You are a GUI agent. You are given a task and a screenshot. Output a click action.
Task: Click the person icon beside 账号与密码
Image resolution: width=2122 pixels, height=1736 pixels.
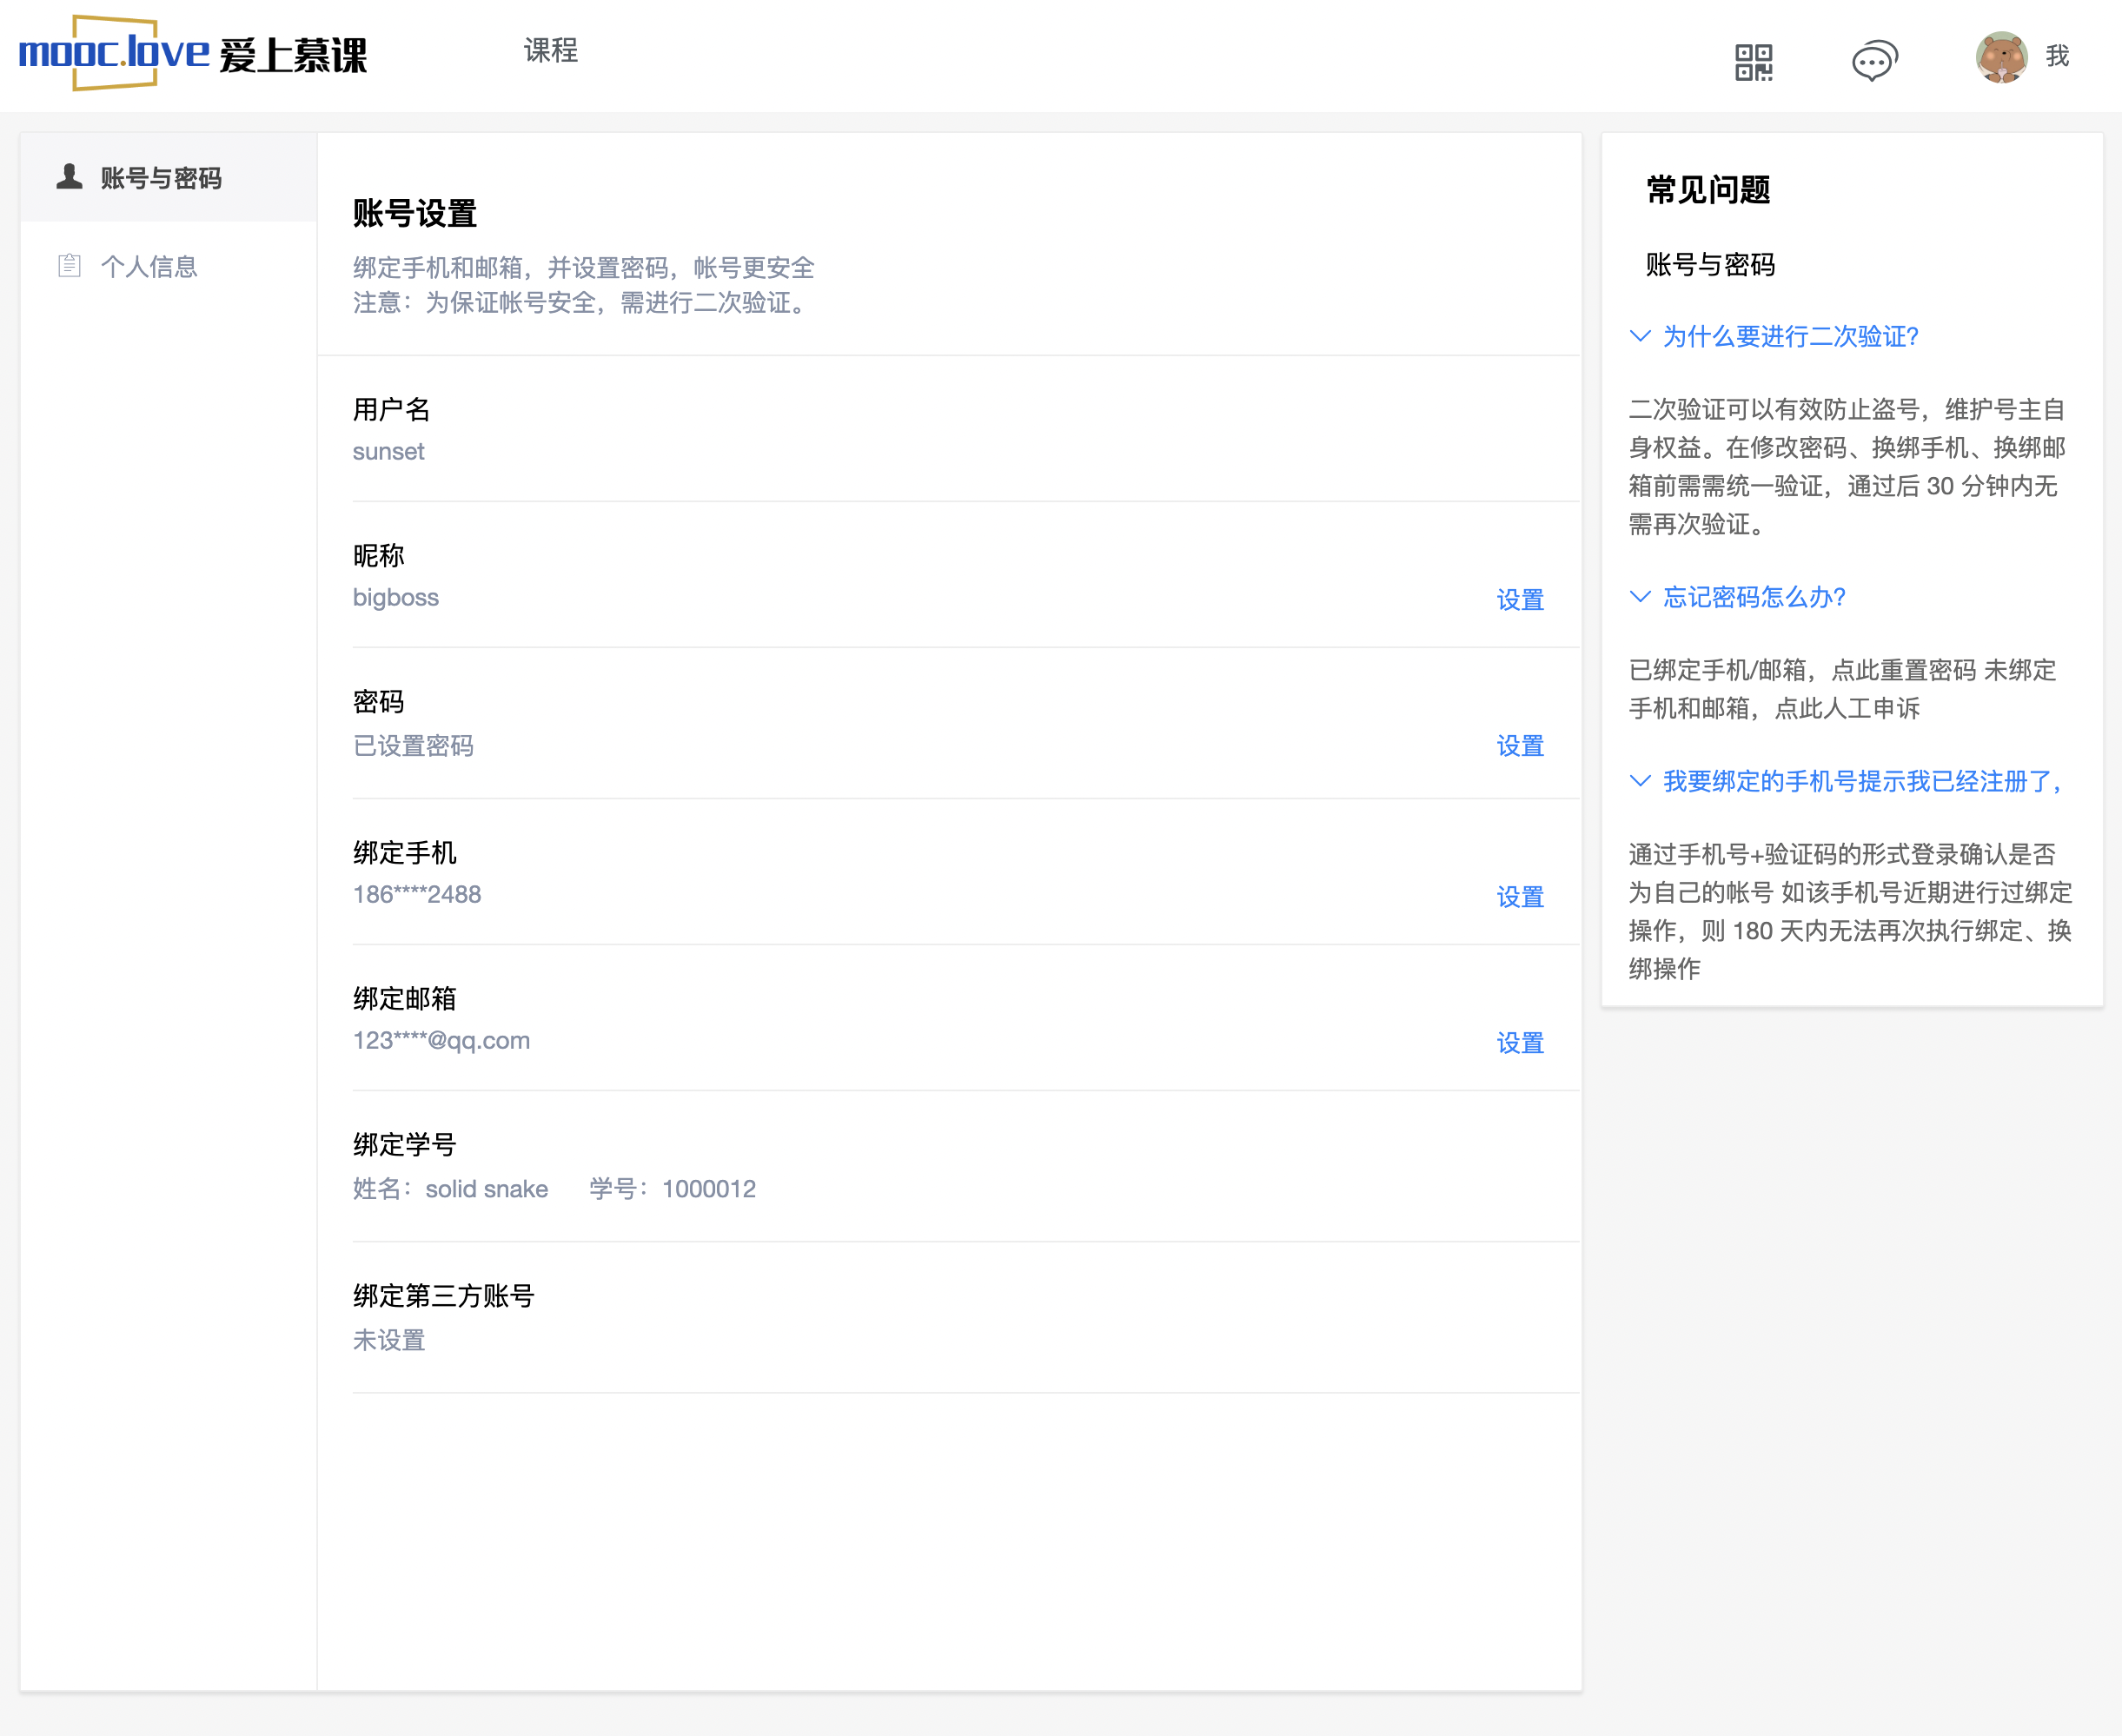[69, 177]
